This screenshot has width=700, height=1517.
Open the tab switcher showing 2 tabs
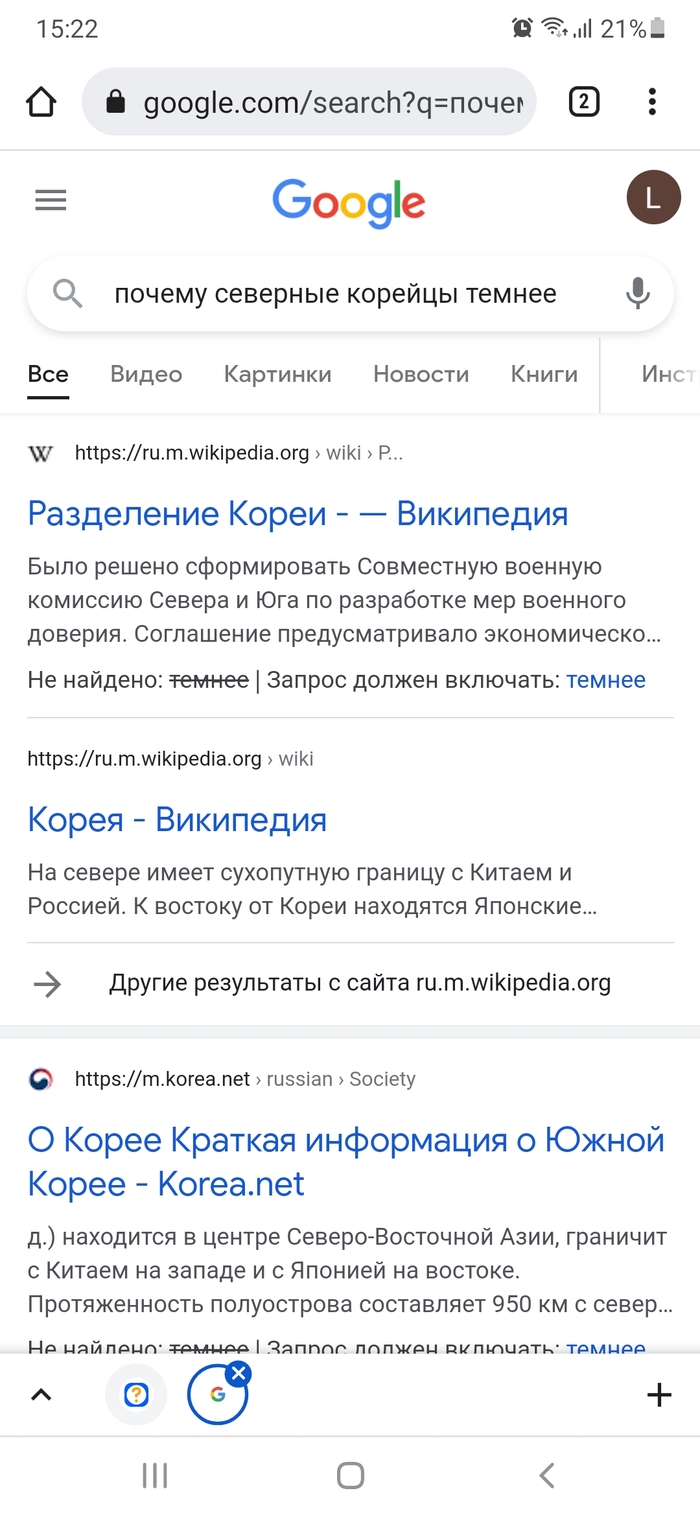pos(584,102)
